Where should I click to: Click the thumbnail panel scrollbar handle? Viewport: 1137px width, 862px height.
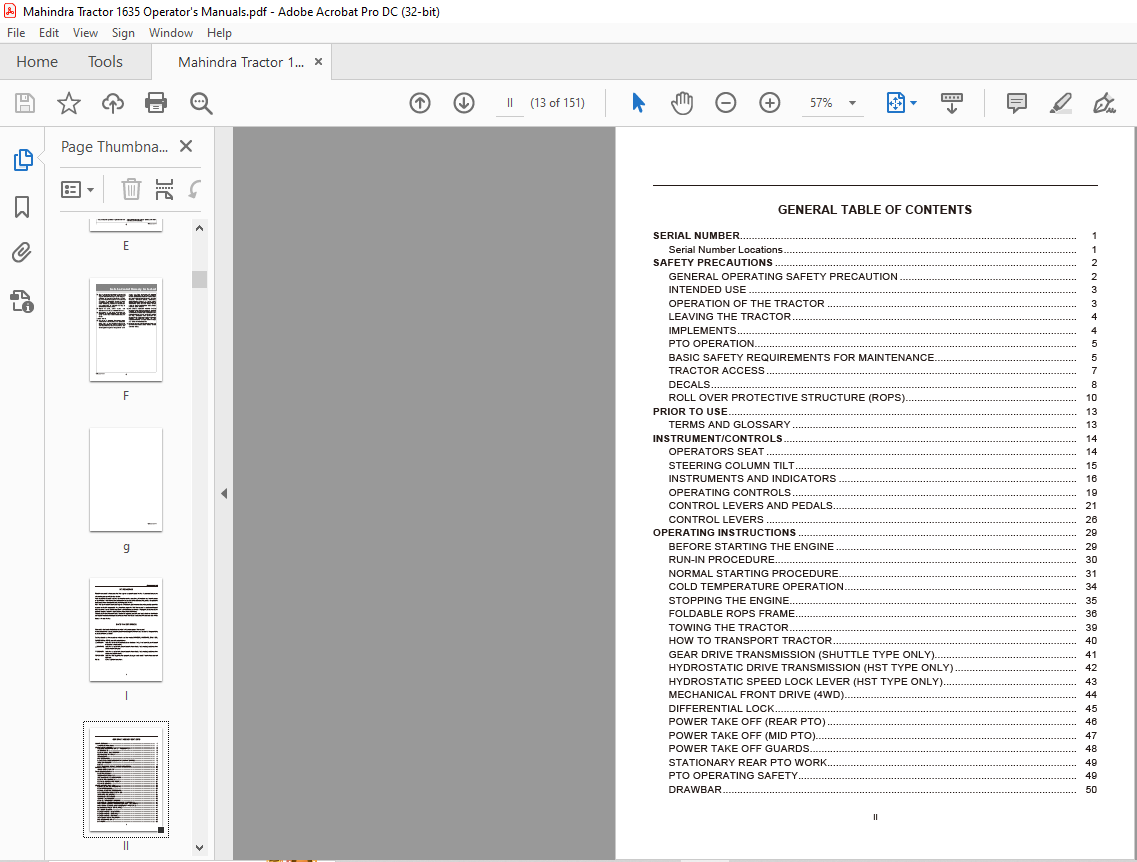pyautogui.click(x=199, y=279)
